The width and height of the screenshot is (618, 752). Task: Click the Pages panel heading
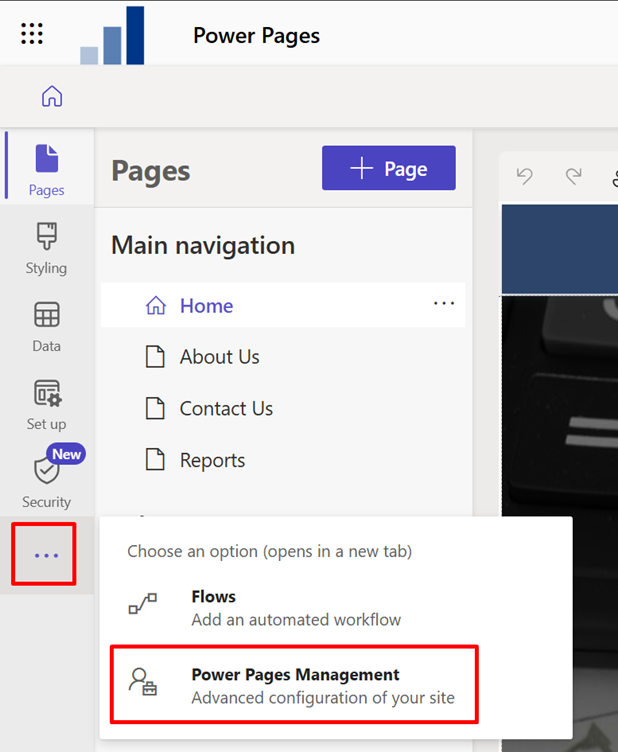tap(151, 171)
